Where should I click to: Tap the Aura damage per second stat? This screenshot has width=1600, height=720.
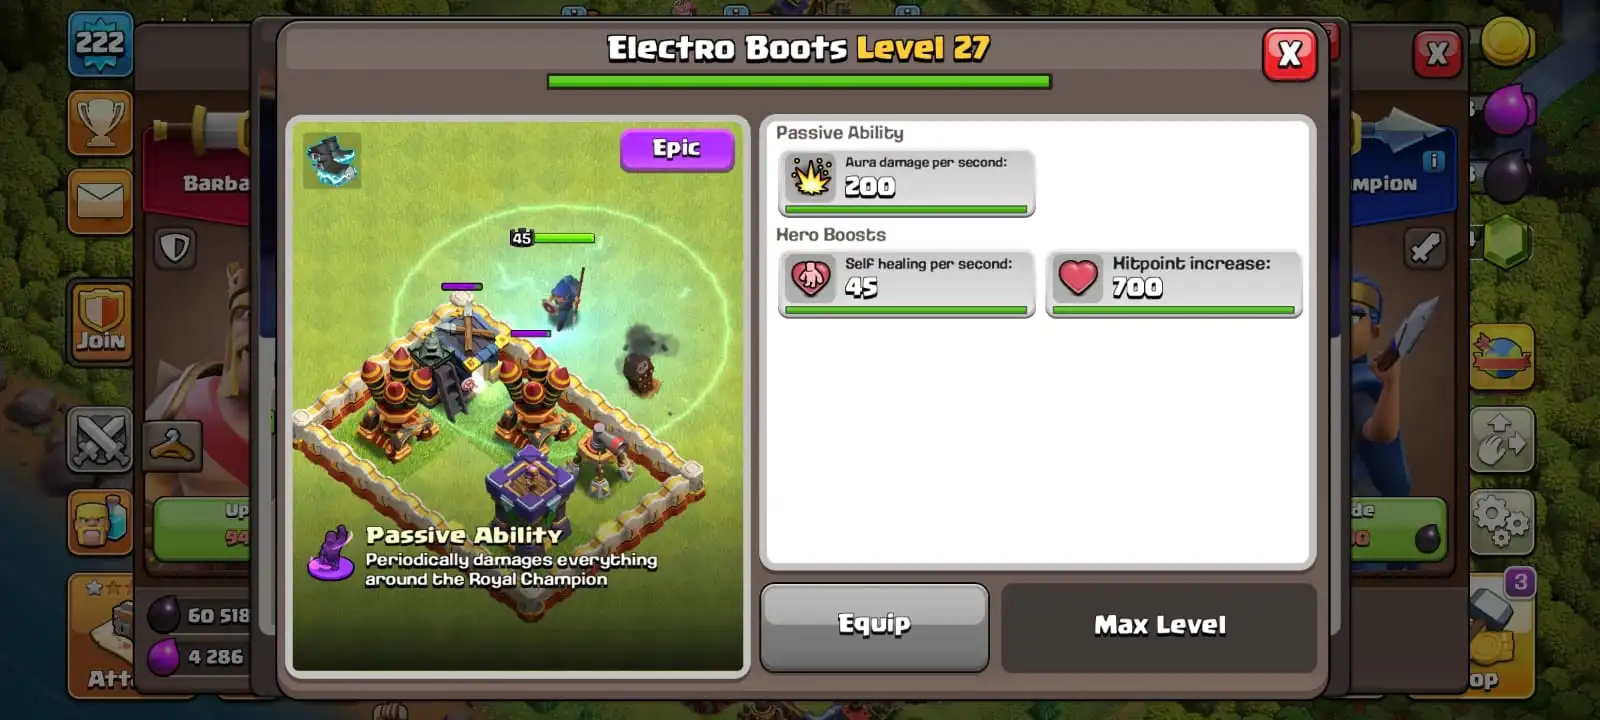pos(906,182)
